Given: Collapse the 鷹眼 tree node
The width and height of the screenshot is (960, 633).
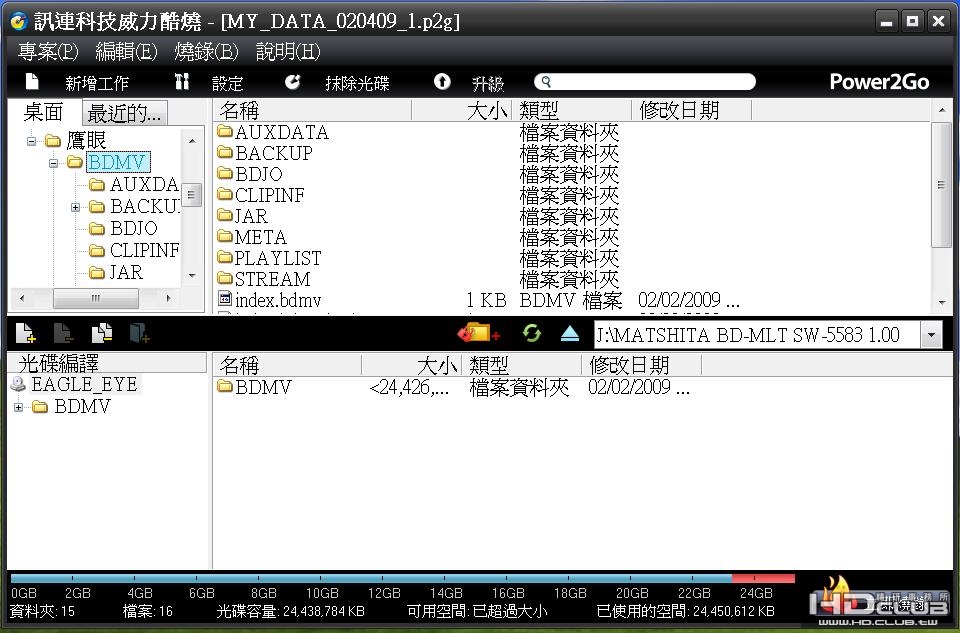Looking at the screenshot, I should click(x=31, y=141).
